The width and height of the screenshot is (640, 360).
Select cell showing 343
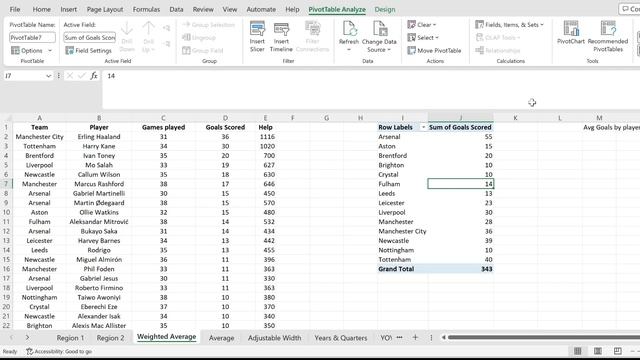[x=460, y=269]
